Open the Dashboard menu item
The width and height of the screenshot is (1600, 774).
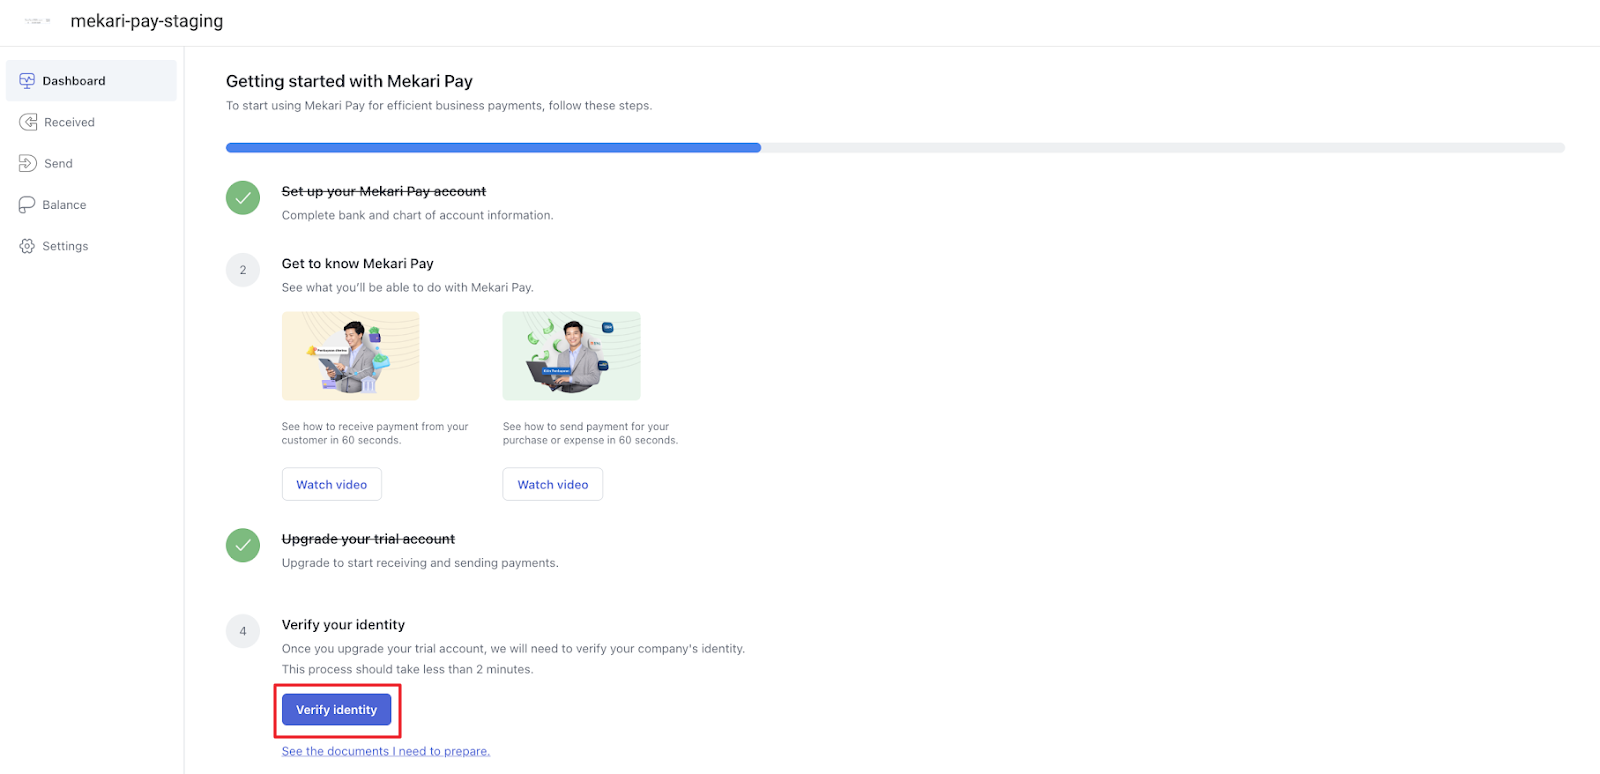coord(91,81)
